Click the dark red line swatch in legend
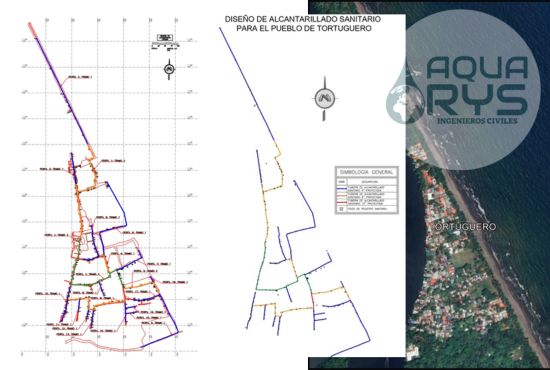Image resolution: width=550 pixels, height=370 pixels. (x=342, y=202)
